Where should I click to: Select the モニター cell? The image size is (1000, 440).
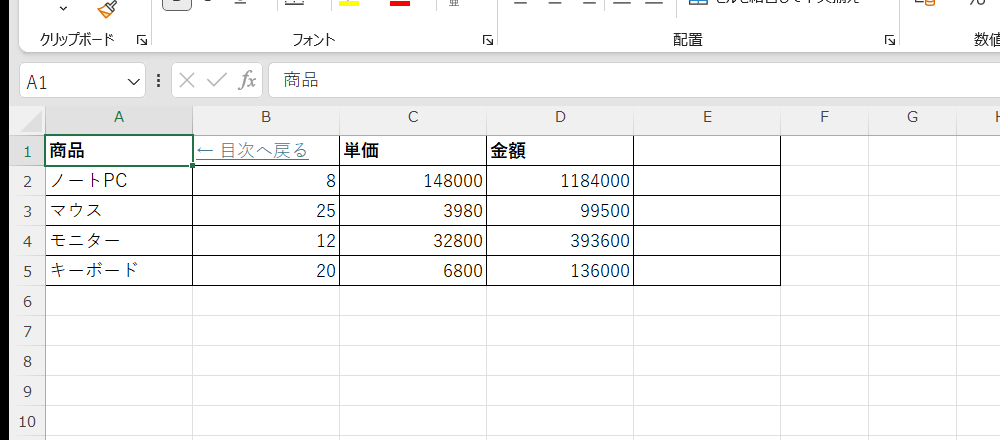119,241
